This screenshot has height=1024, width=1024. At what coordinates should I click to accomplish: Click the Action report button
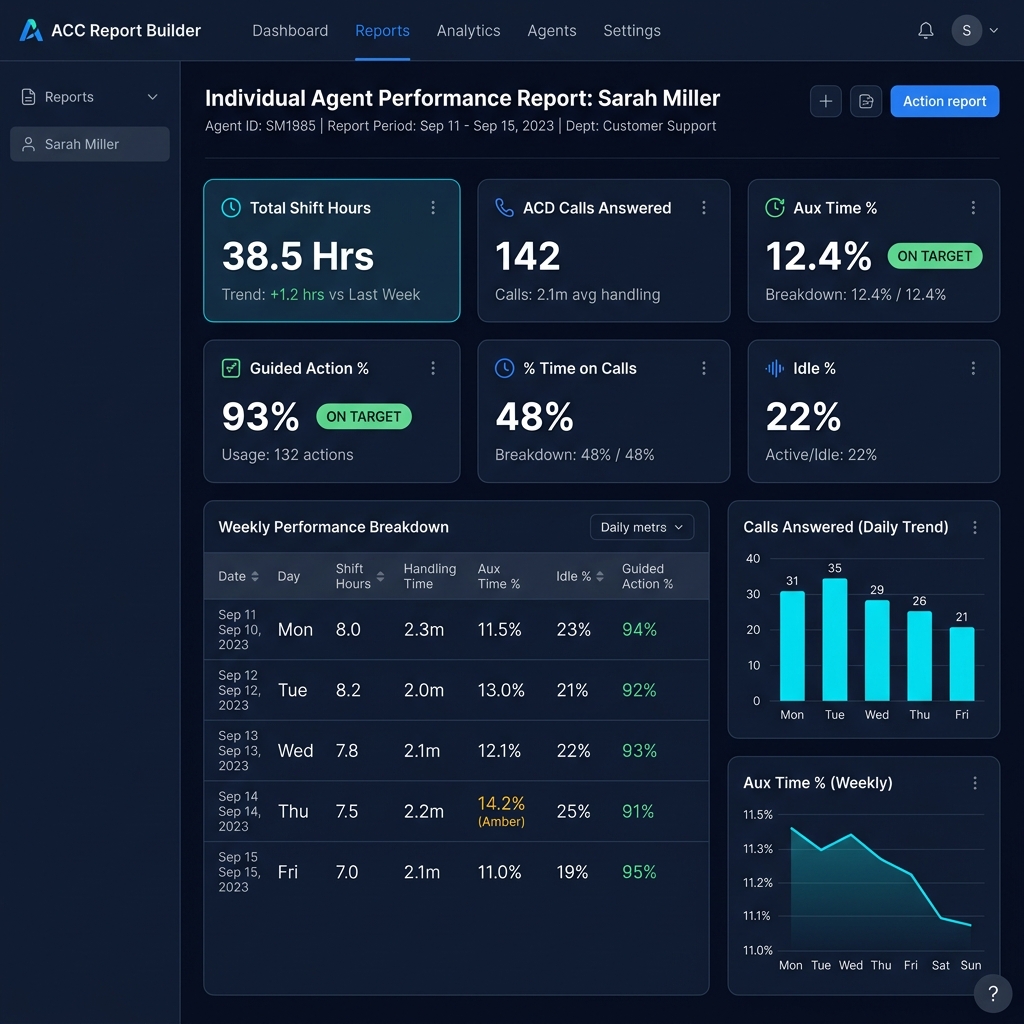[x=944, y=101]
